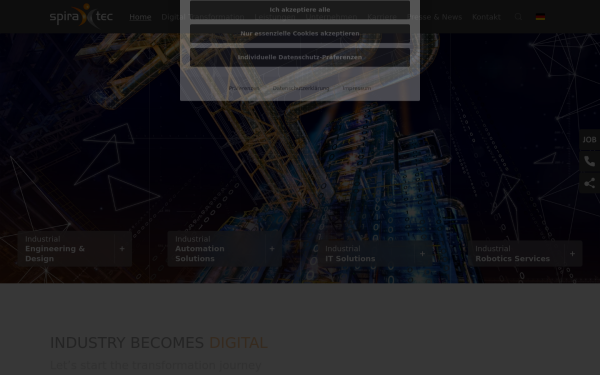Click the spiratec logo
Image resolution: width=600 pixels, height=375 pixels.
click(81, 16)
